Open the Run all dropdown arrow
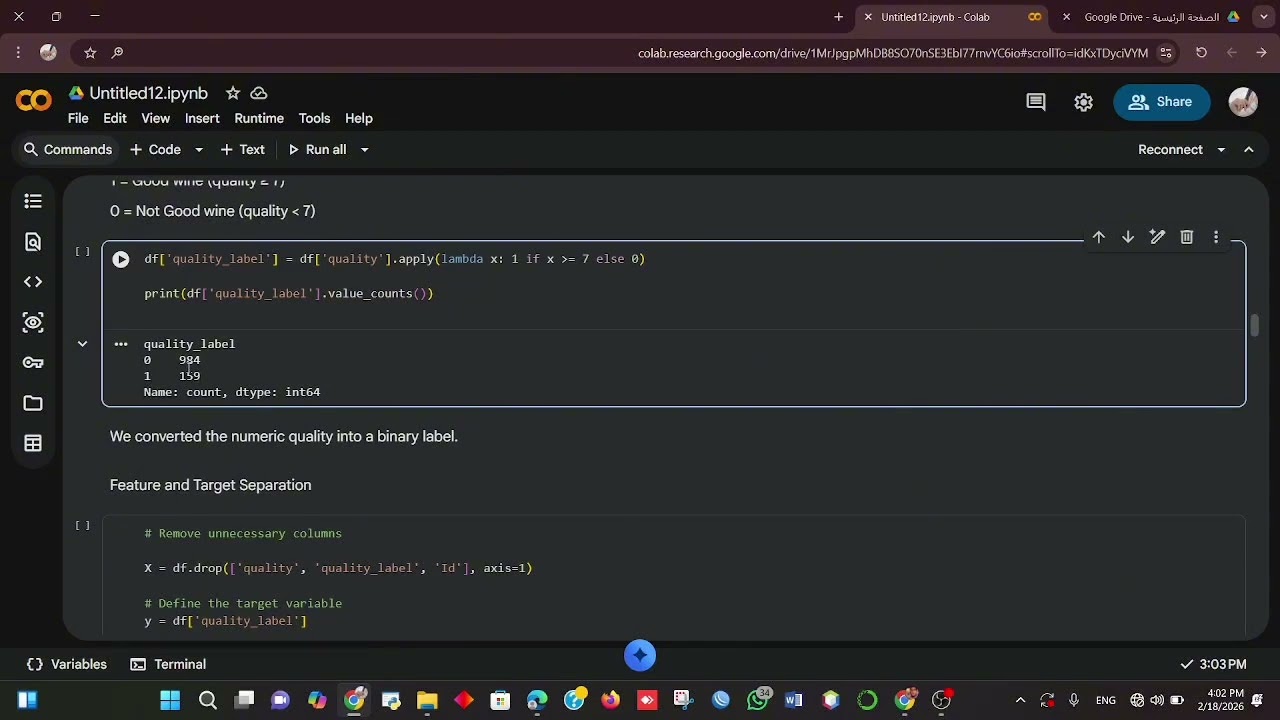 364,150
